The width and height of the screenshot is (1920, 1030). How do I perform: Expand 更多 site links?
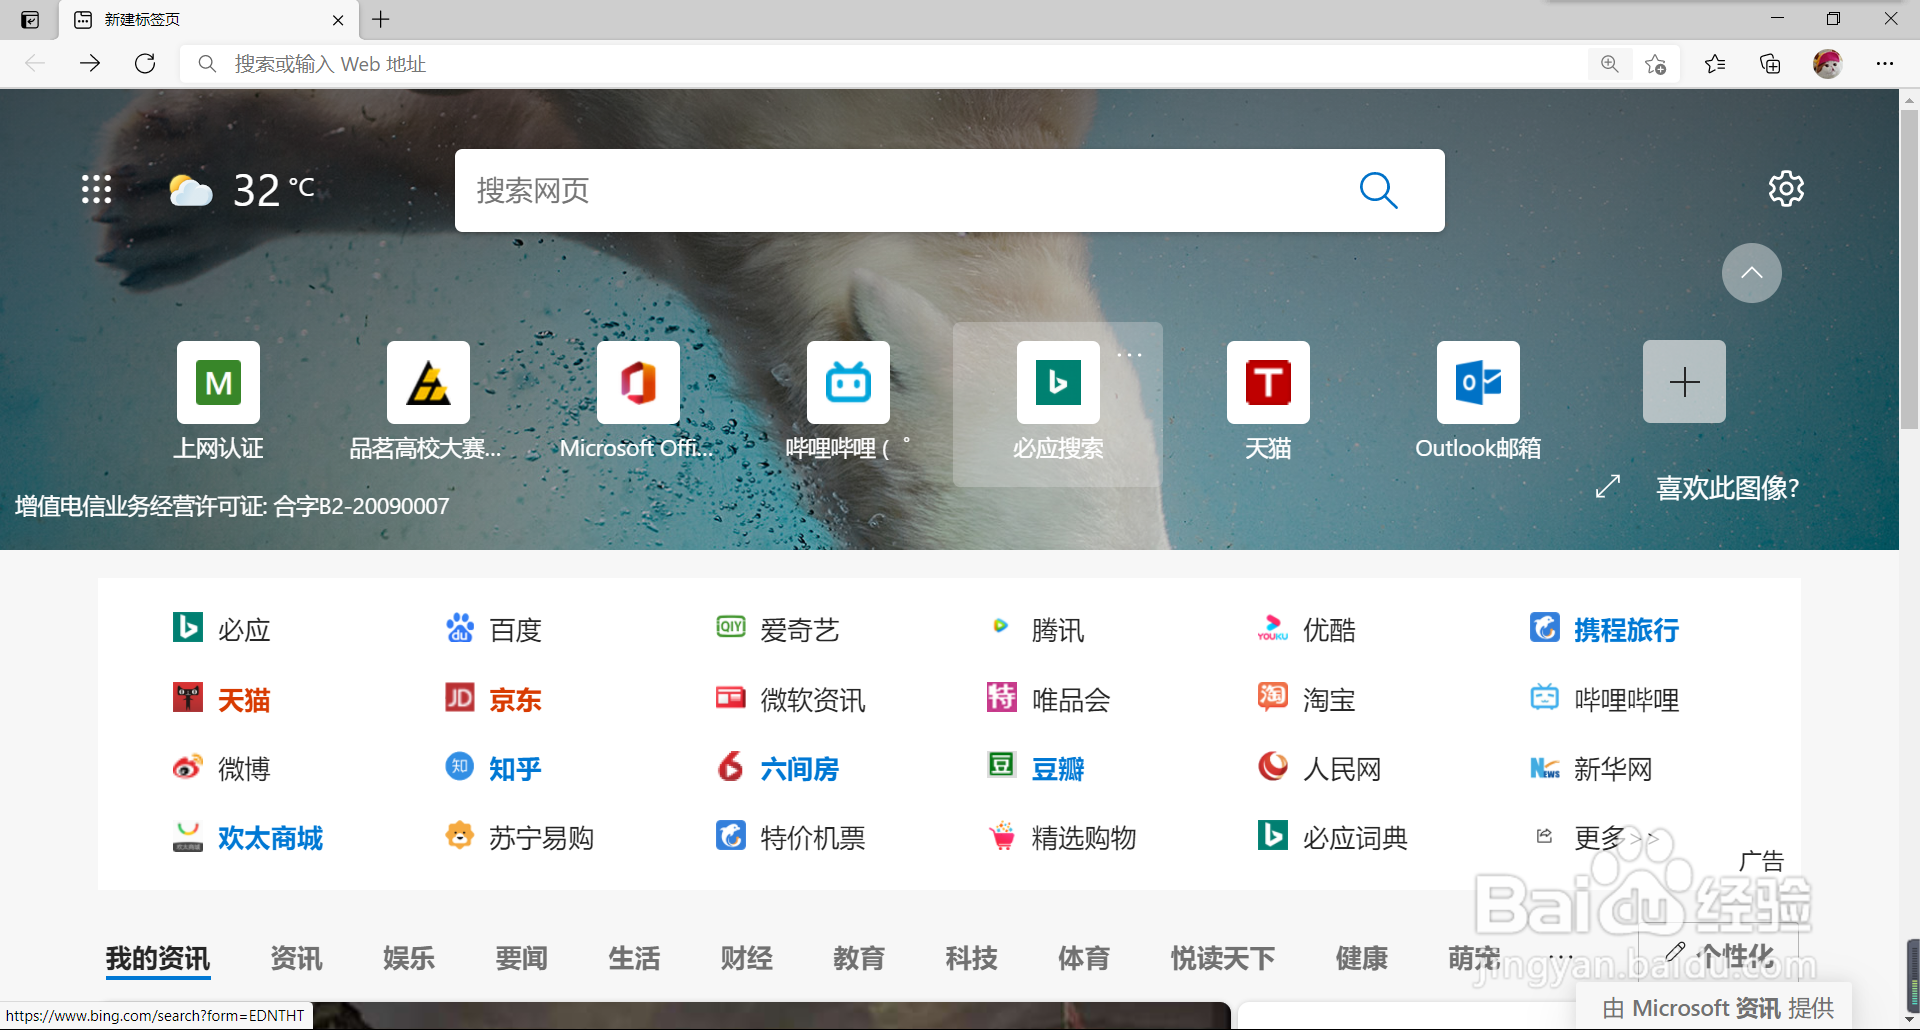1596,837
